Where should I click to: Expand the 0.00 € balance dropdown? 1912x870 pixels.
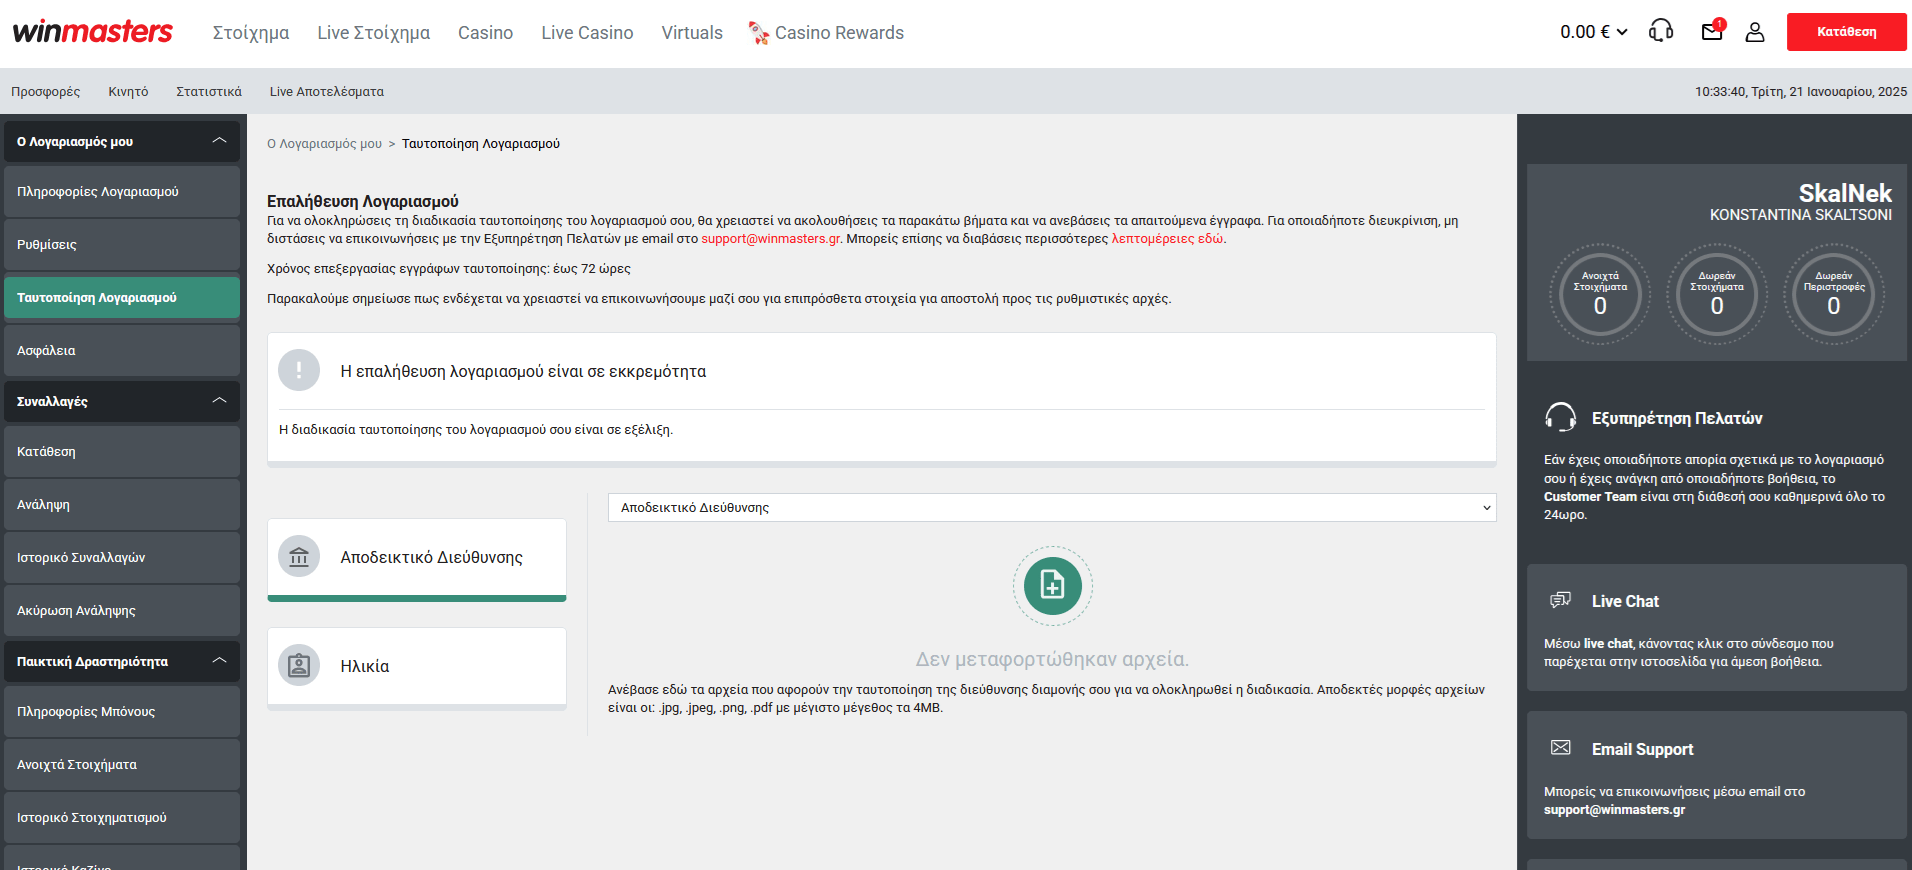pyautogui.click(x=1593, y=32)
